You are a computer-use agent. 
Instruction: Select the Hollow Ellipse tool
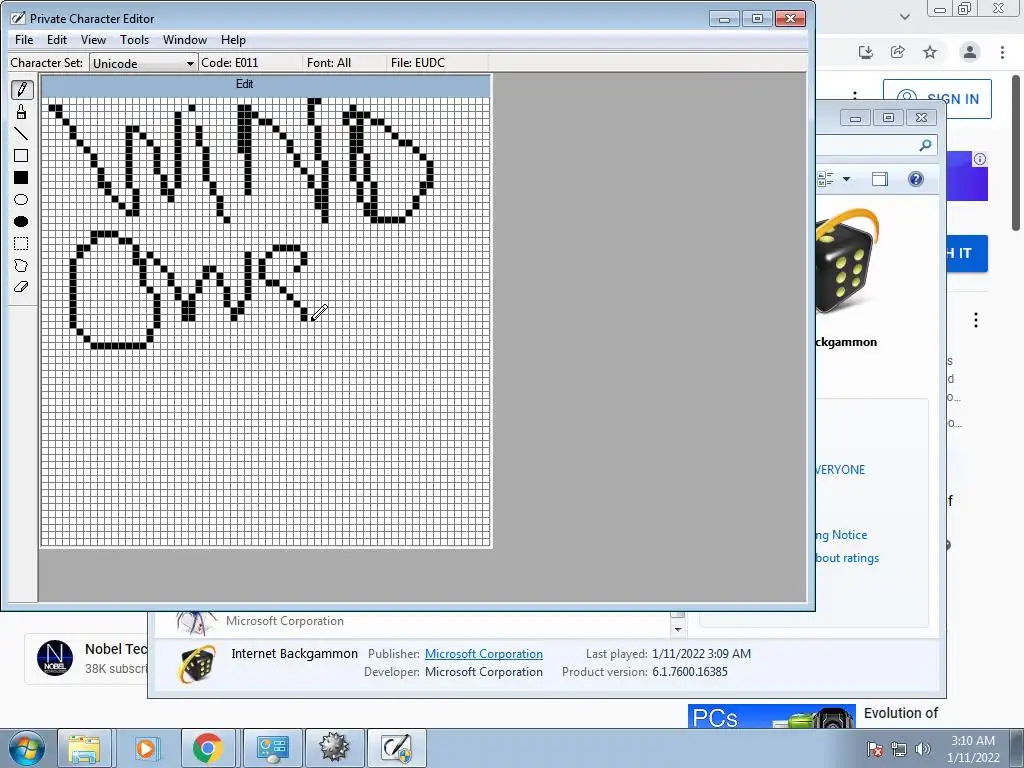(x=21, y=200)
